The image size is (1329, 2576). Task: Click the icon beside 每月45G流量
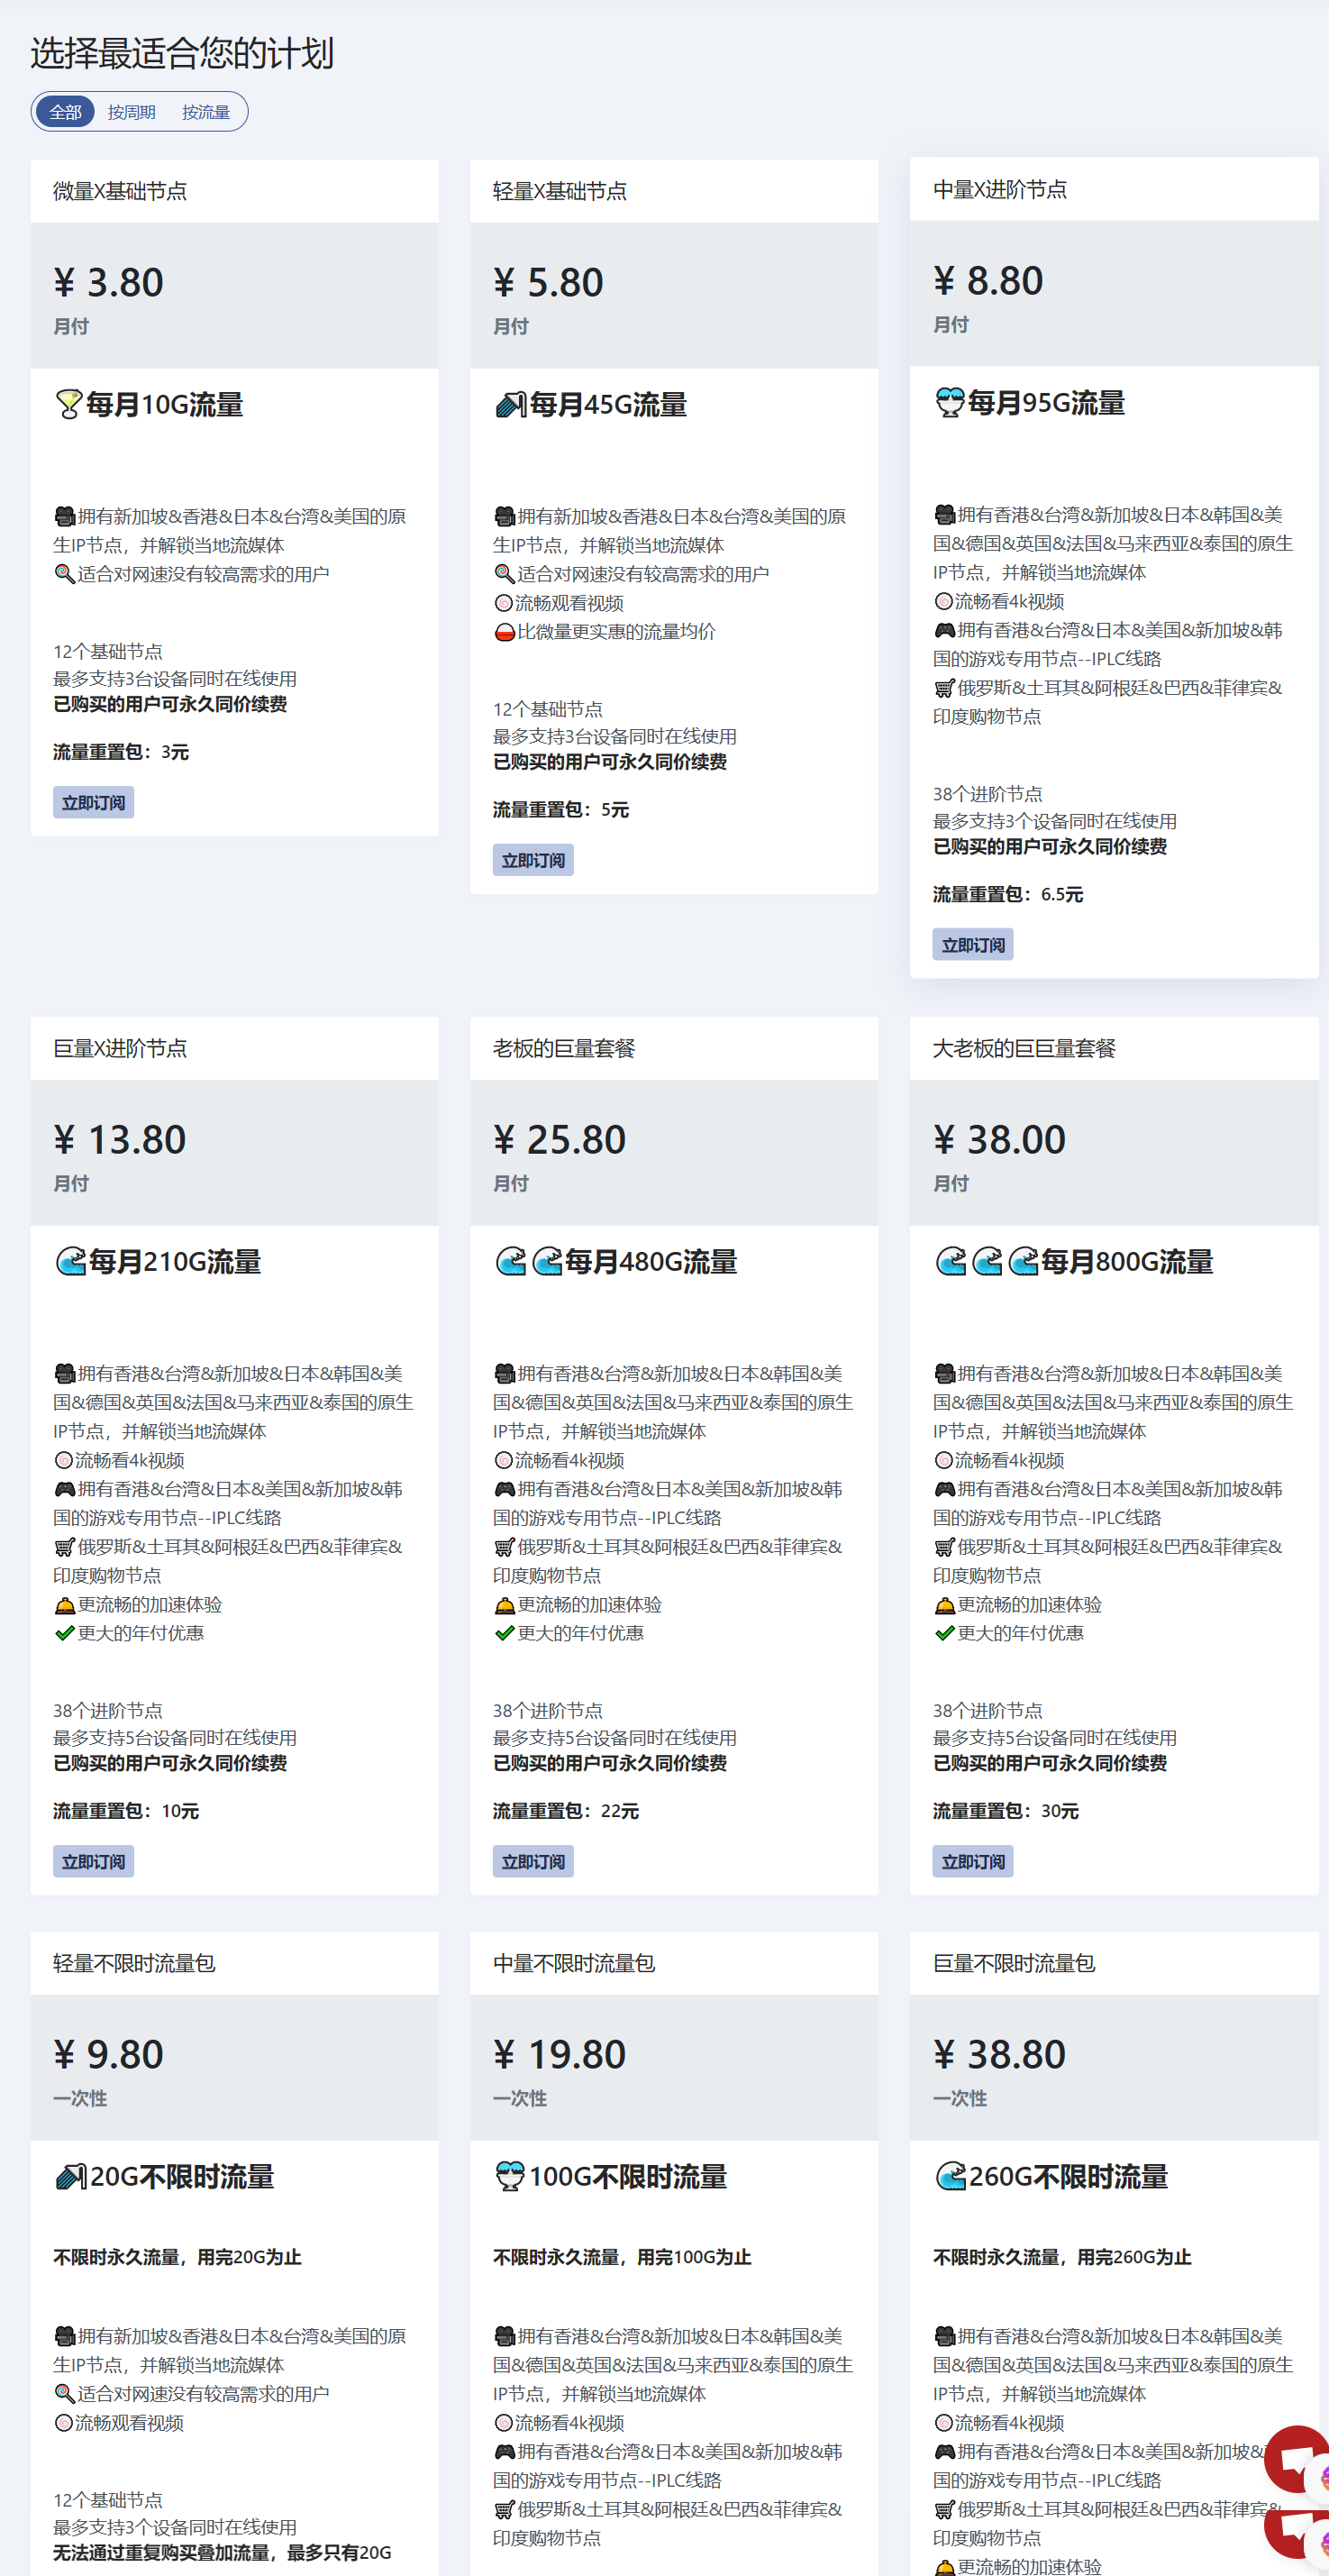click(x=509, y=405)
